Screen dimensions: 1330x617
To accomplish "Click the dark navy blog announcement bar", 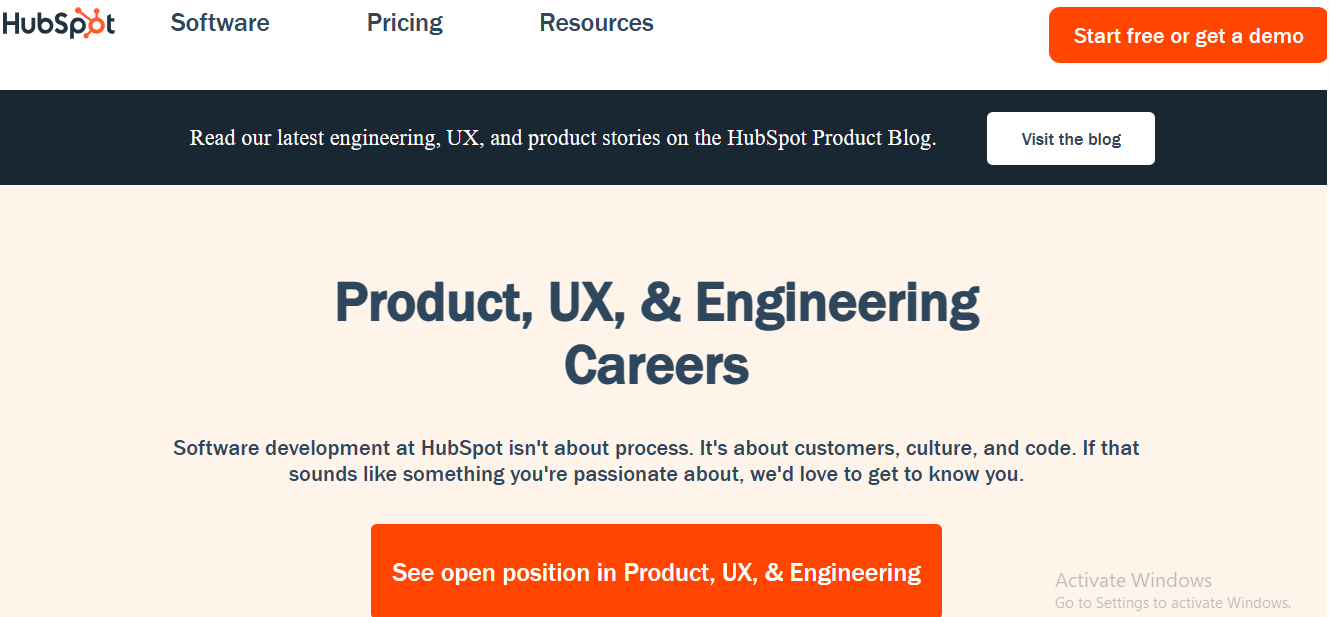I will 665,138.
